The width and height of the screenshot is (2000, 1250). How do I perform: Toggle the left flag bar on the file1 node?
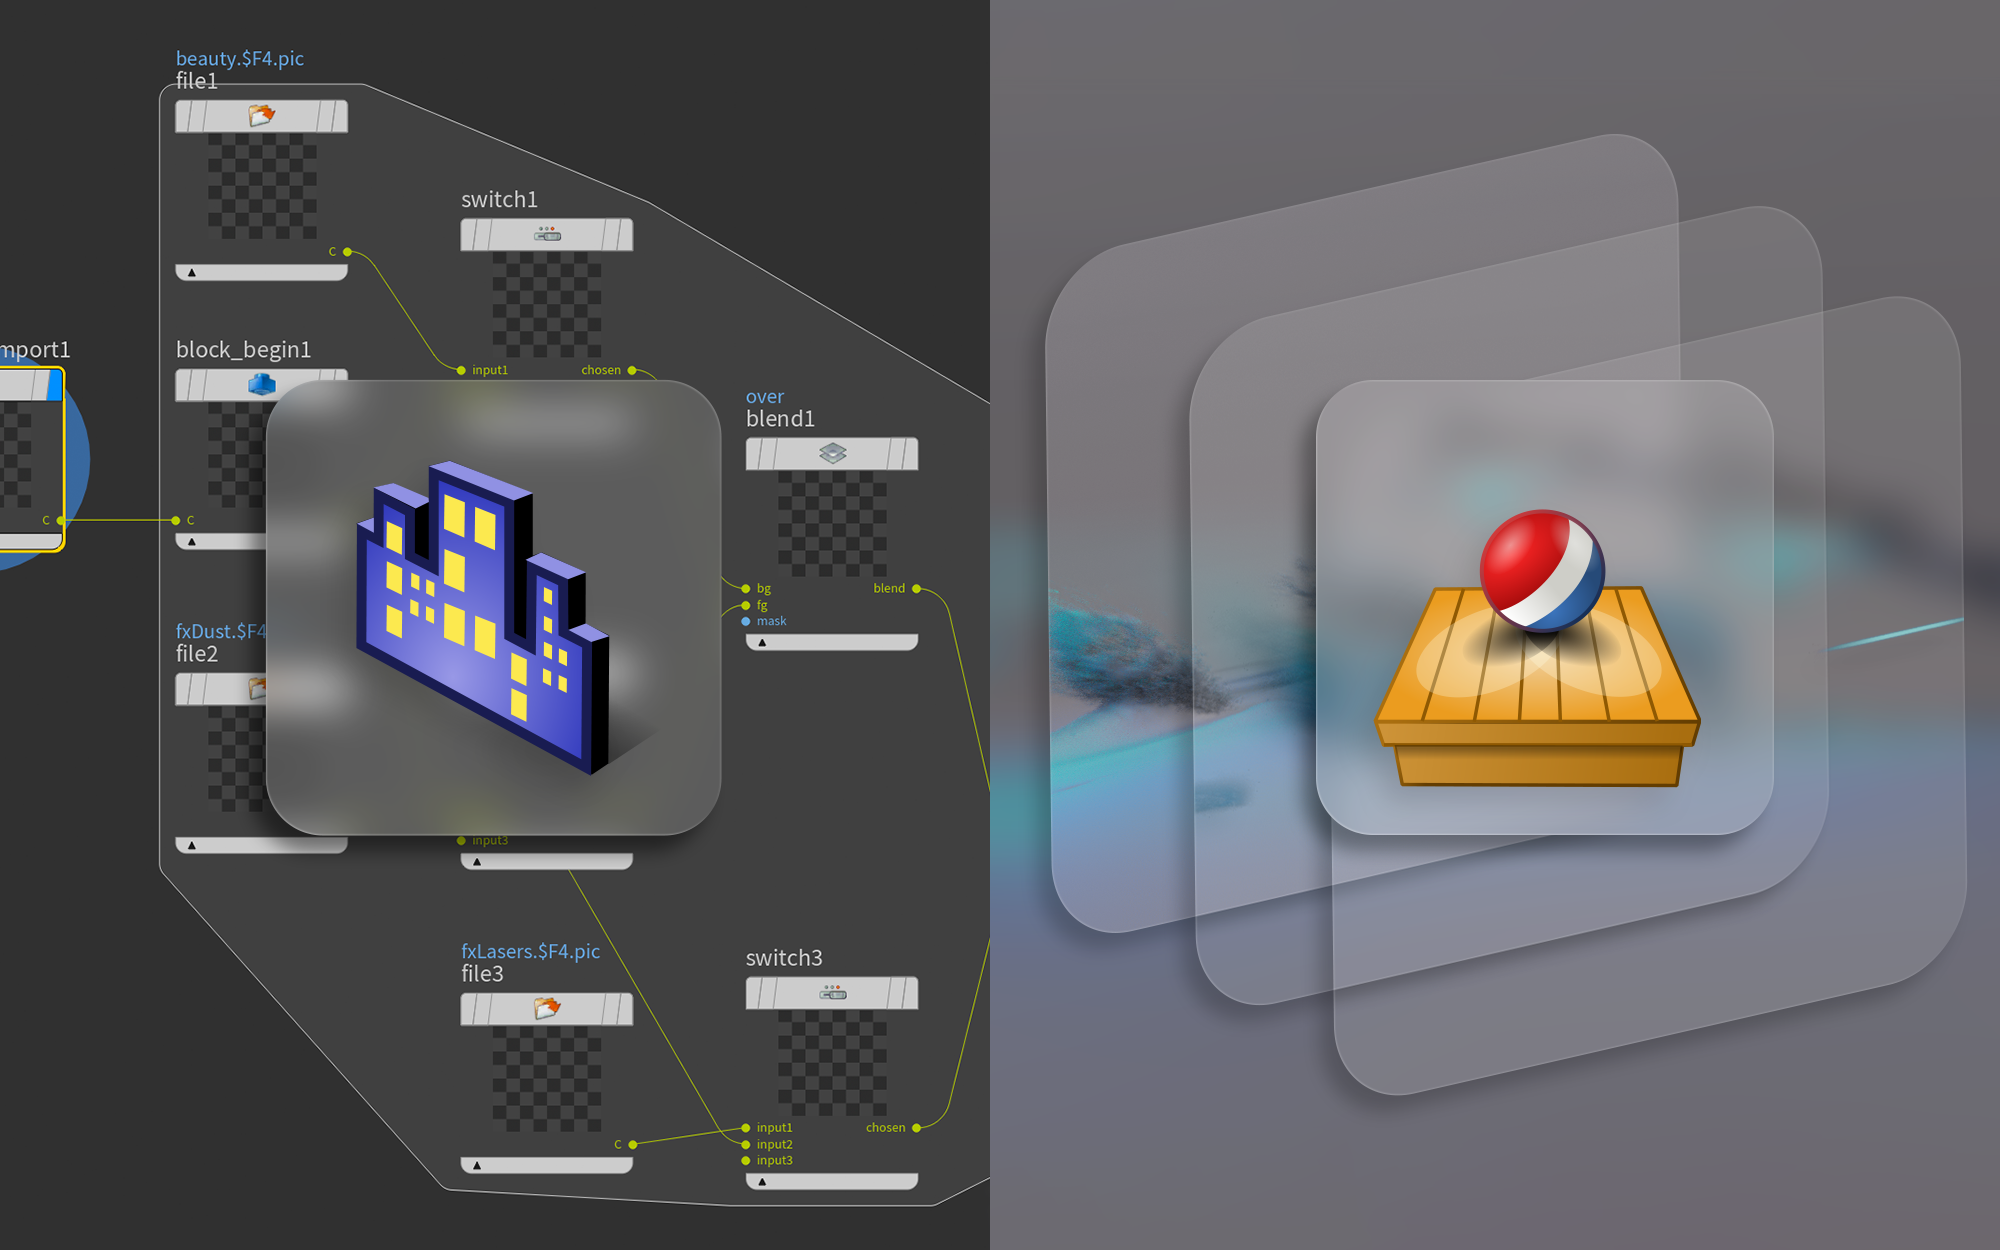pyautogui.click(x=184, y=116)
